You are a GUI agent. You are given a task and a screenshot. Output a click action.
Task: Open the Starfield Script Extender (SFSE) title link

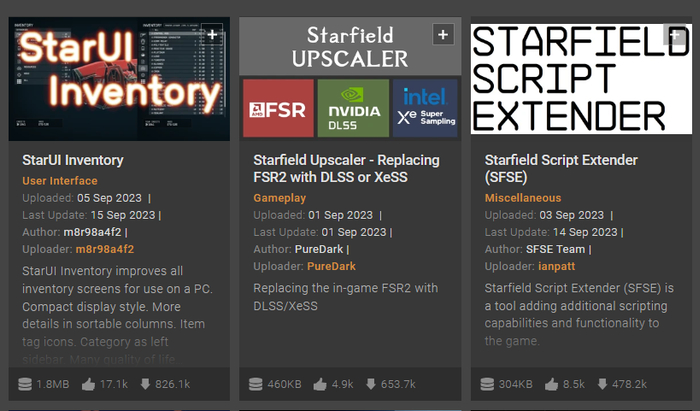(561, 169)
